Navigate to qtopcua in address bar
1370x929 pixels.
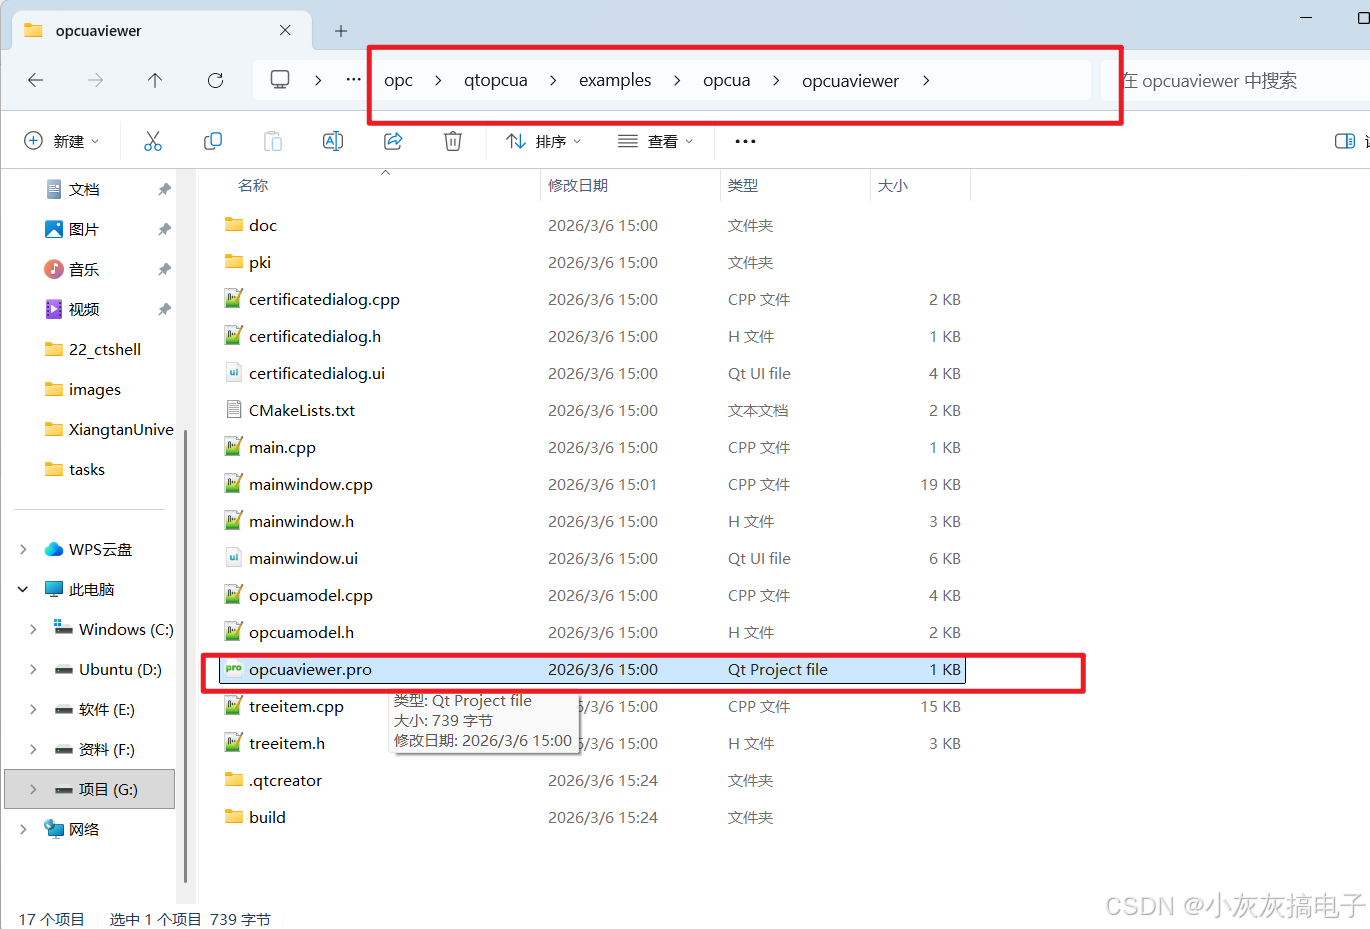point(496,80)
